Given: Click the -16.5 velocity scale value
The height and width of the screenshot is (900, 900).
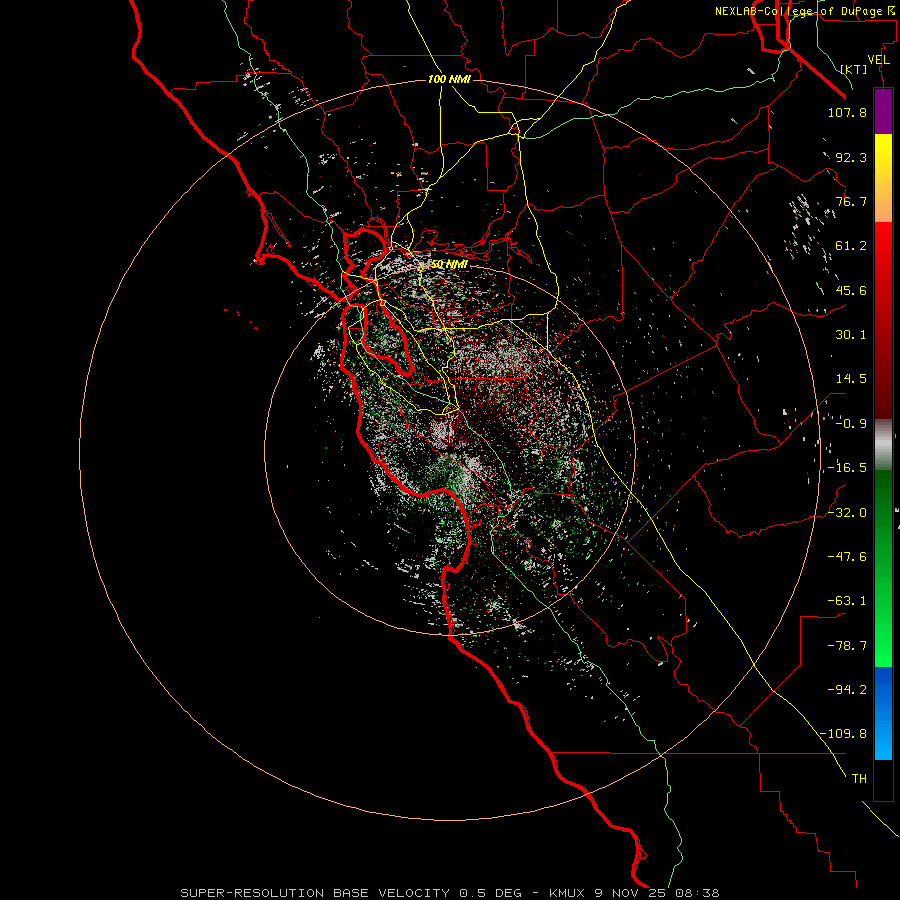Looking at the screenshot, I should tap(847, 468).
